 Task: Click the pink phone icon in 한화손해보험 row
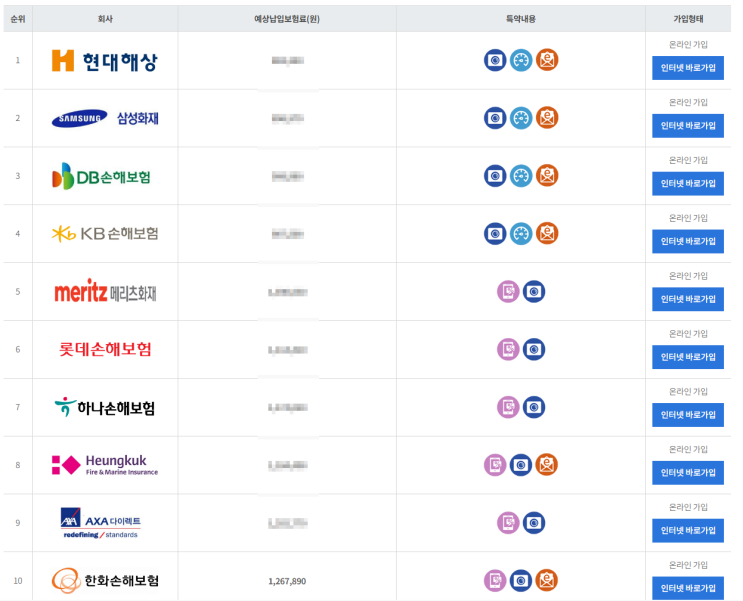pos(495,581)
